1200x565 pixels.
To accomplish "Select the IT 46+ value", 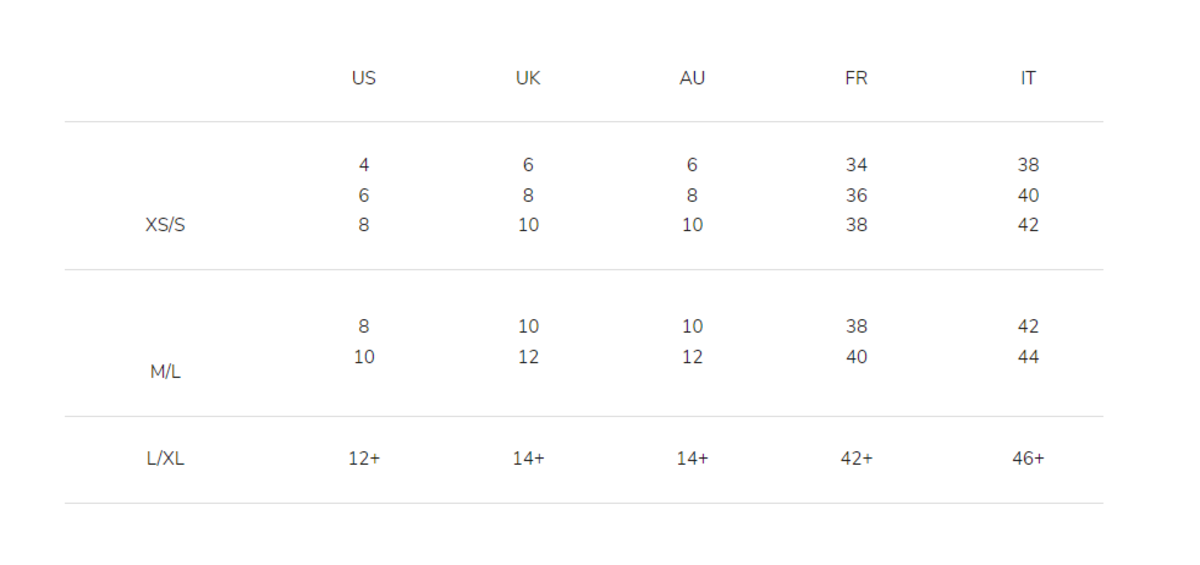I will (x=1028, y=459).
